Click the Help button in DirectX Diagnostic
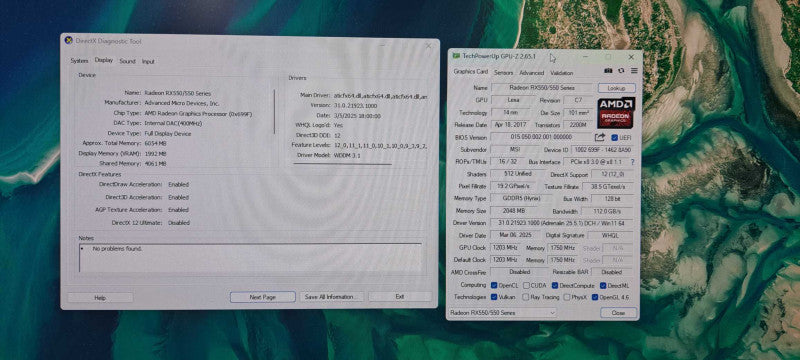 (x=100, y=297)
